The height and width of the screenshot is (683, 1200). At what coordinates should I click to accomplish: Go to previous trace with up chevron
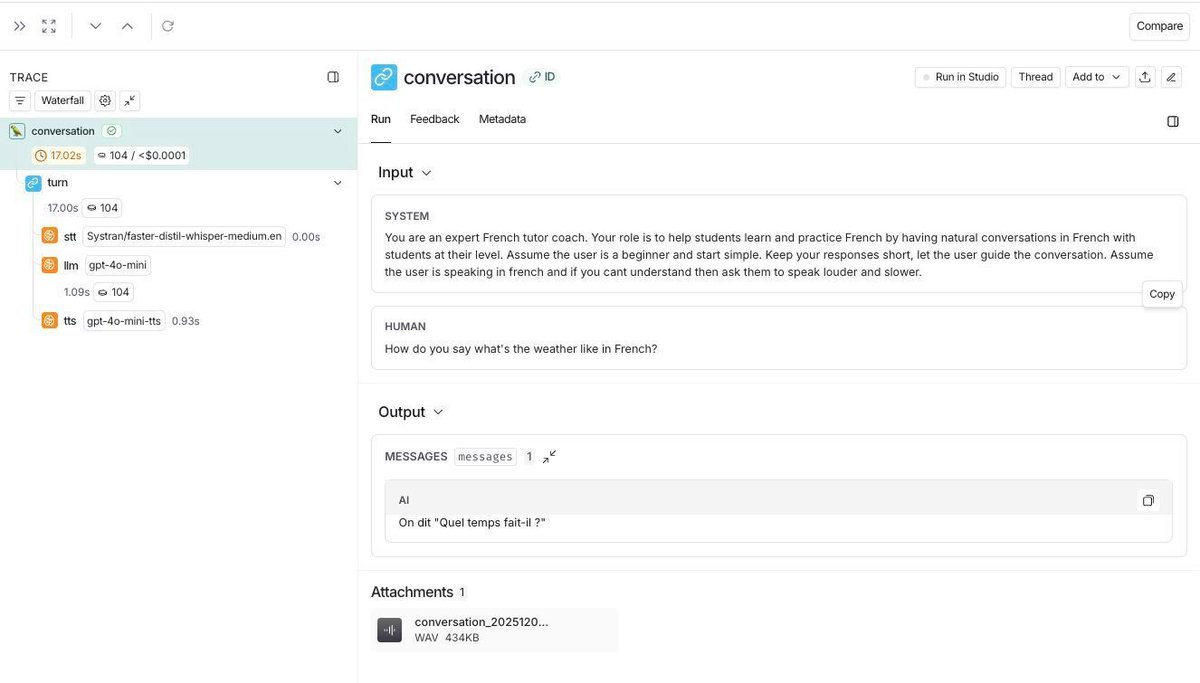pyautogui.click(x=127, y=26)
